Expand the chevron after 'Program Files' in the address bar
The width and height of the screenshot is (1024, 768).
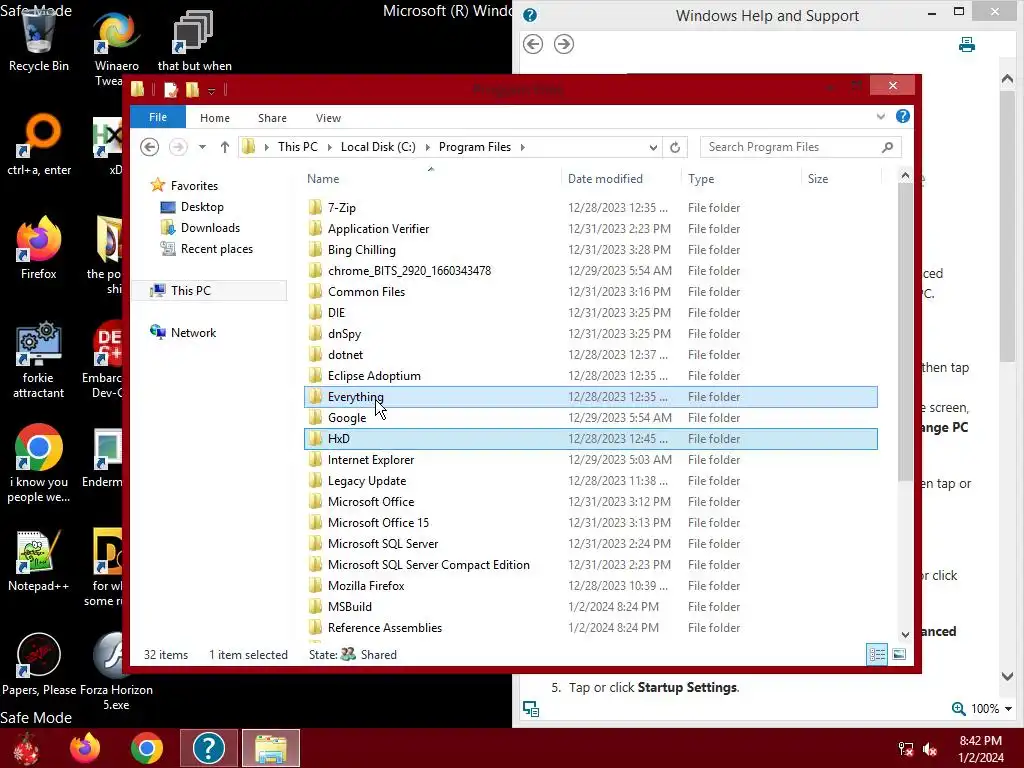[x=522, y=147]
